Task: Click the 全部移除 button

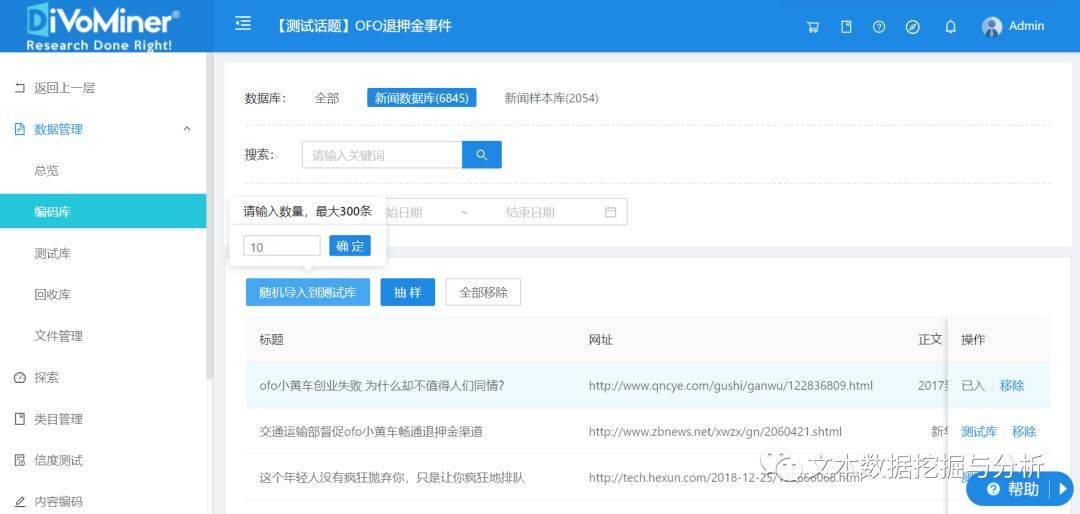Action: [x=484, y=292]
